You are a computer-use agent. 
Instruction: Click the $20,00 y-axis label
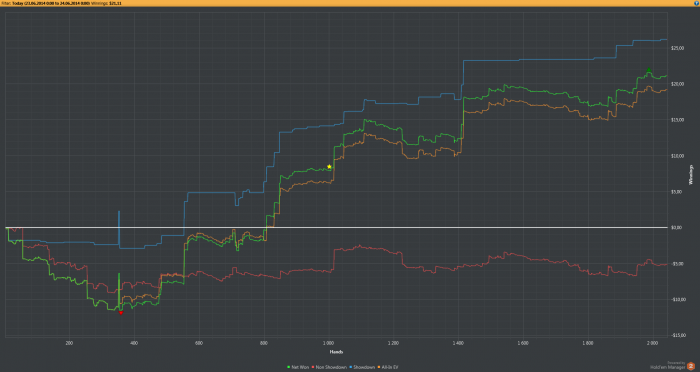(677, 84)
